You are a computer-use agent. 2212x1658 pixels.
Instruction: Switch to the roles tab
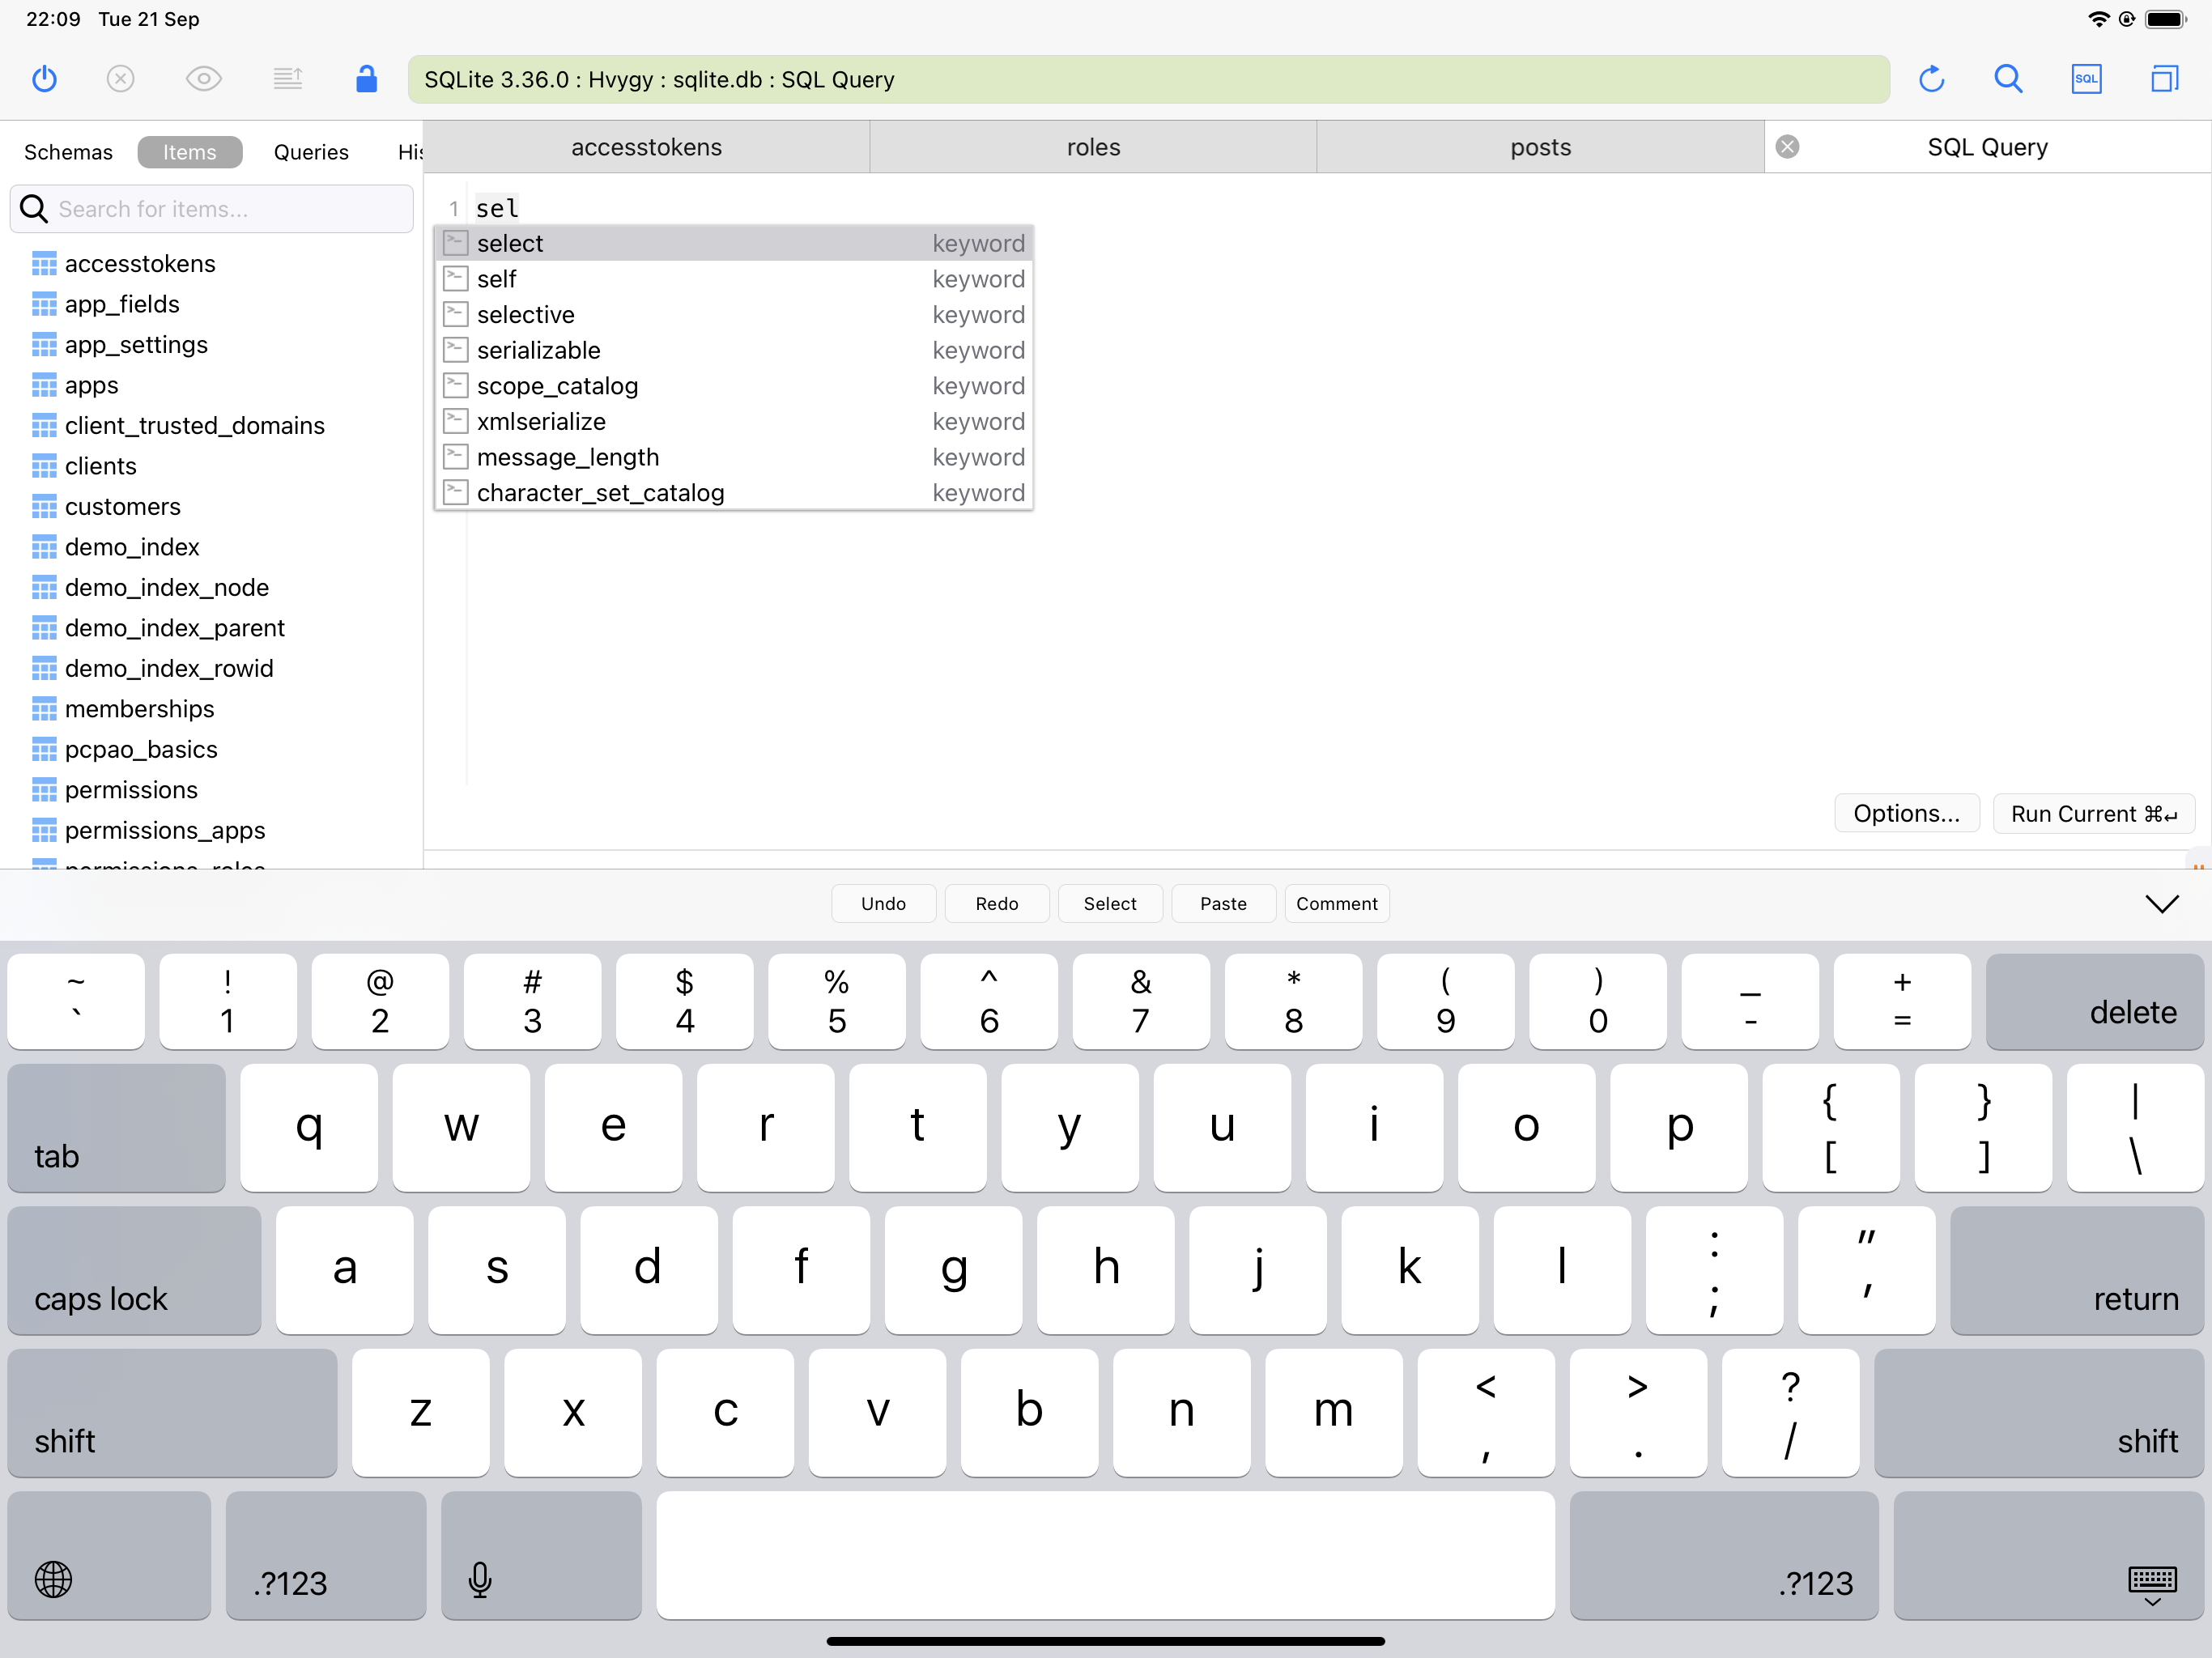point(1093,147)
